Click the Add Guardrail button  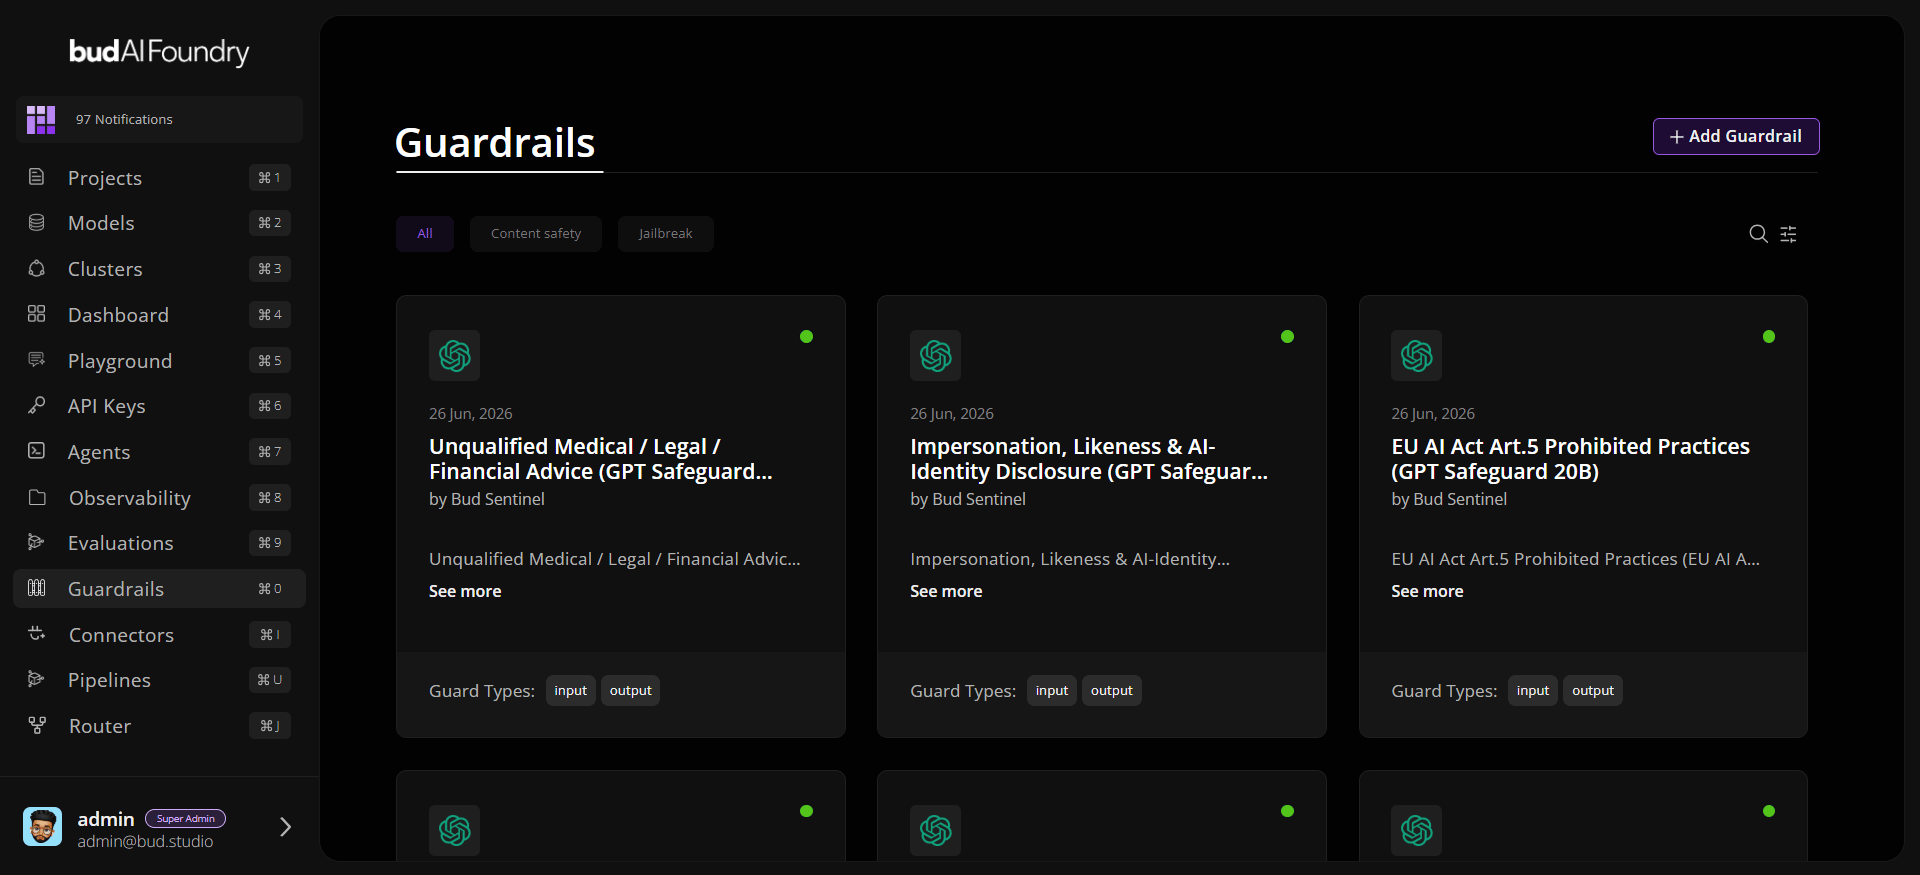1736,136
